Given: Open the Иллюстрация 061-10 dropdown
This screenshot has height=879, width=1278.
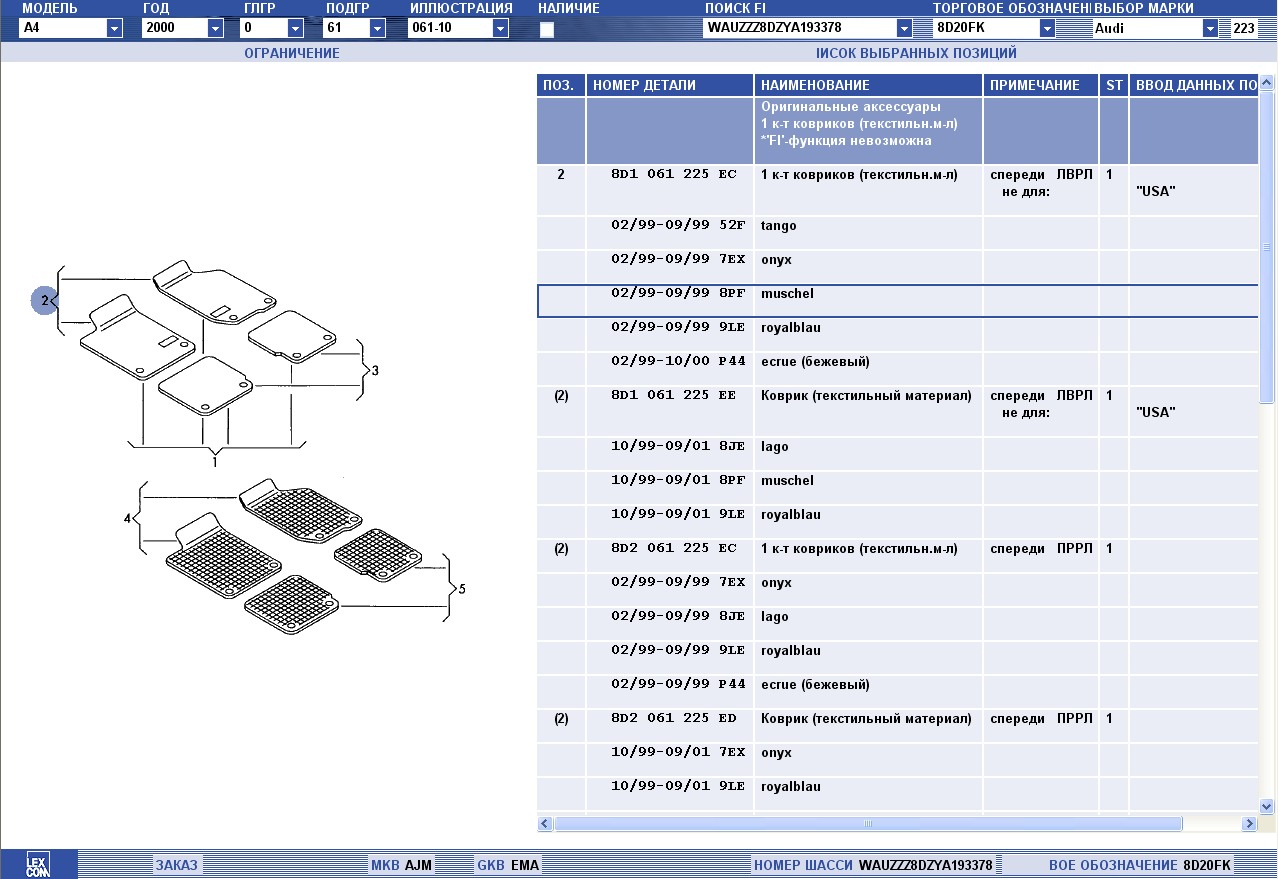Looking at the screenshot, I should [500, 29].
